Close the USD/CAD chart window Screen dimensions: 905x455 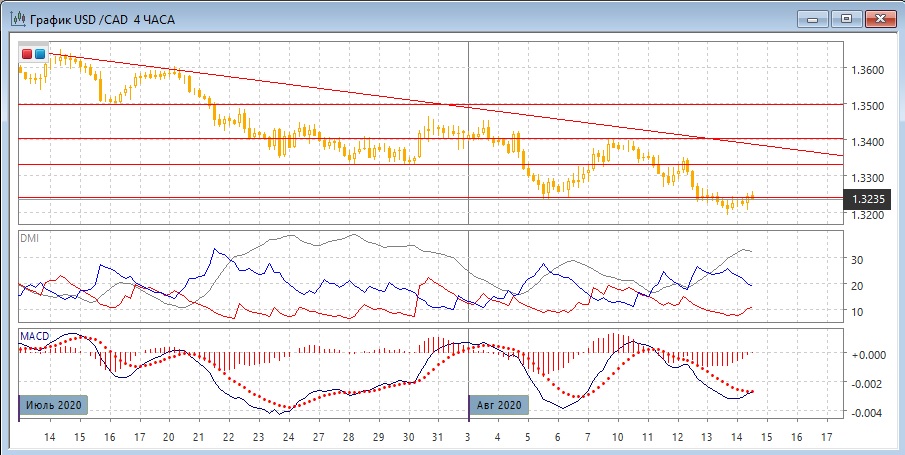(881, 18)
